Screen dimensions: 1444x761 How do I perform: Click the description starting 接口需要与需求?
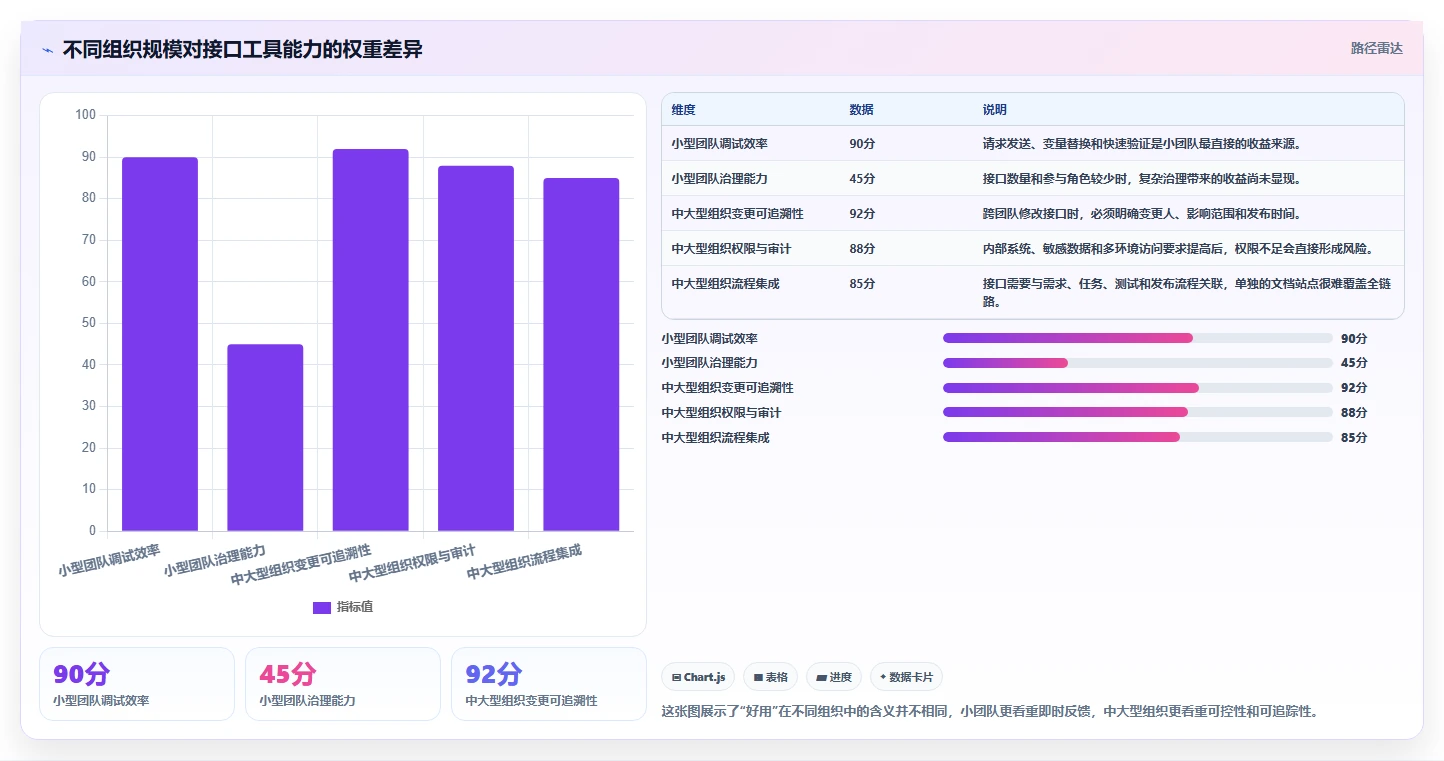click(x=1187, y=292)
